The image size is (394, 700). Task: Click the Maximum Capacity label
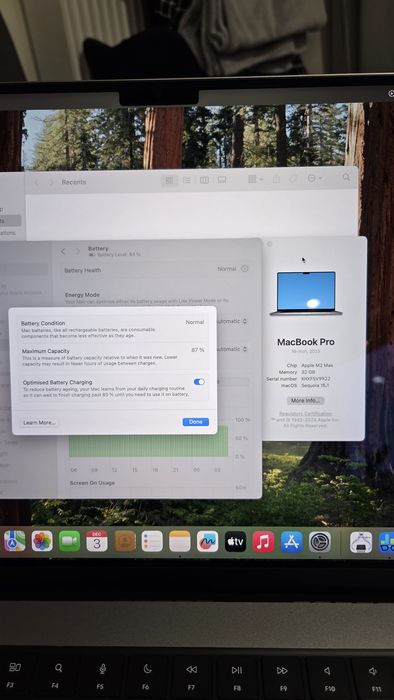point(46,351)
